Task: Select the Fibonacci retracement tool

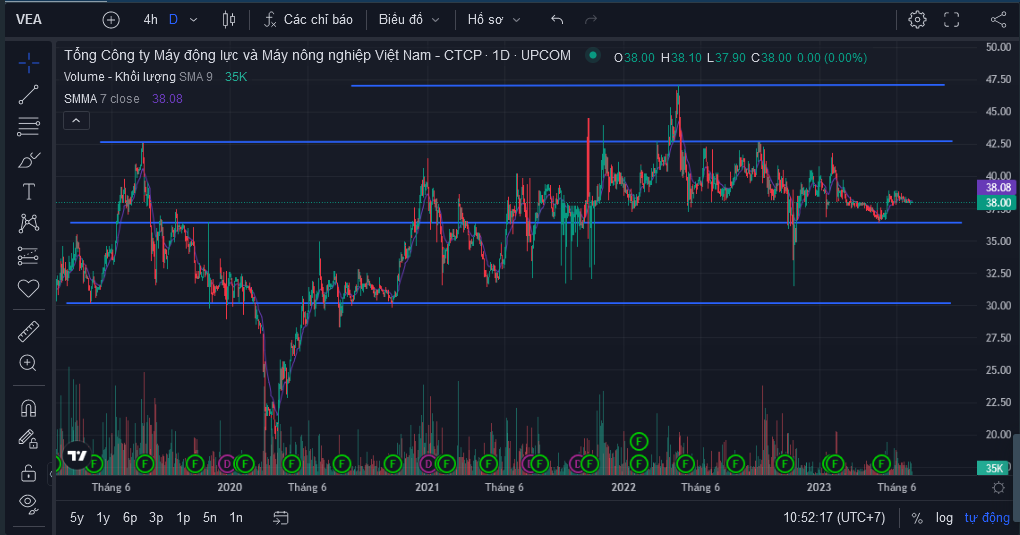Action: [28, 127]
